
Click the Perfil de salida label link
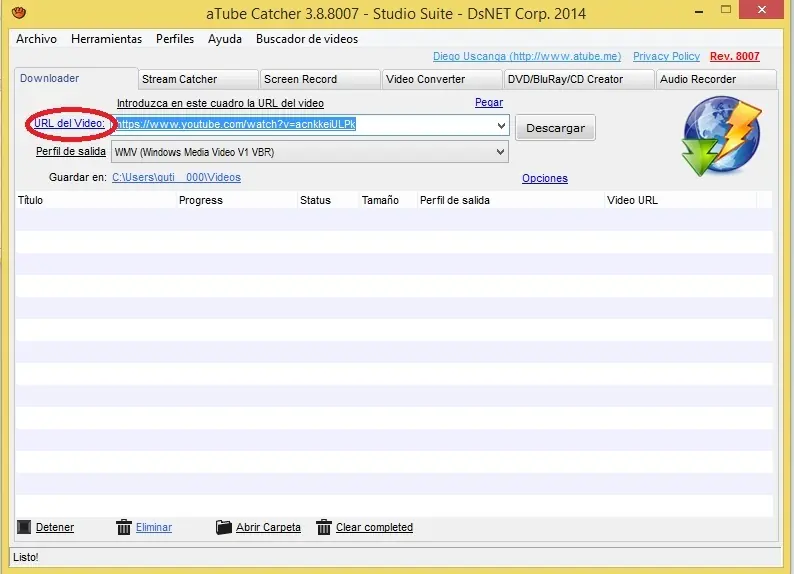pyautogui.click(x=71, y=151)
